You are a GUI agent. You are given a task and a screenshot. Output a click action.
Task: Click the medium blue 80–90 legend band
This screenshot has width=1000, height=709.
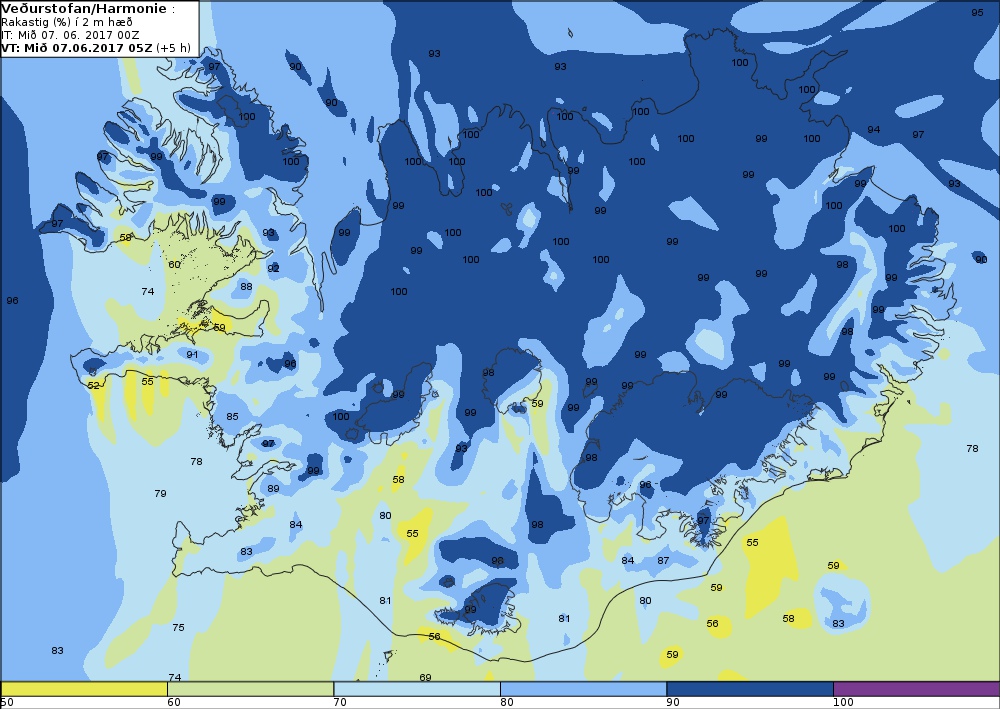(583, 689)
